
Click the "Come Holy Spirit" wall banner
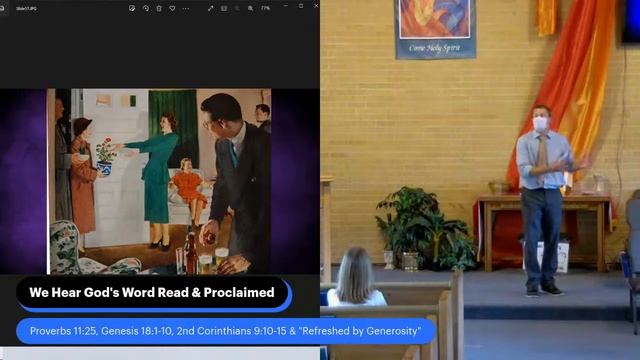[x=435, y=29]
